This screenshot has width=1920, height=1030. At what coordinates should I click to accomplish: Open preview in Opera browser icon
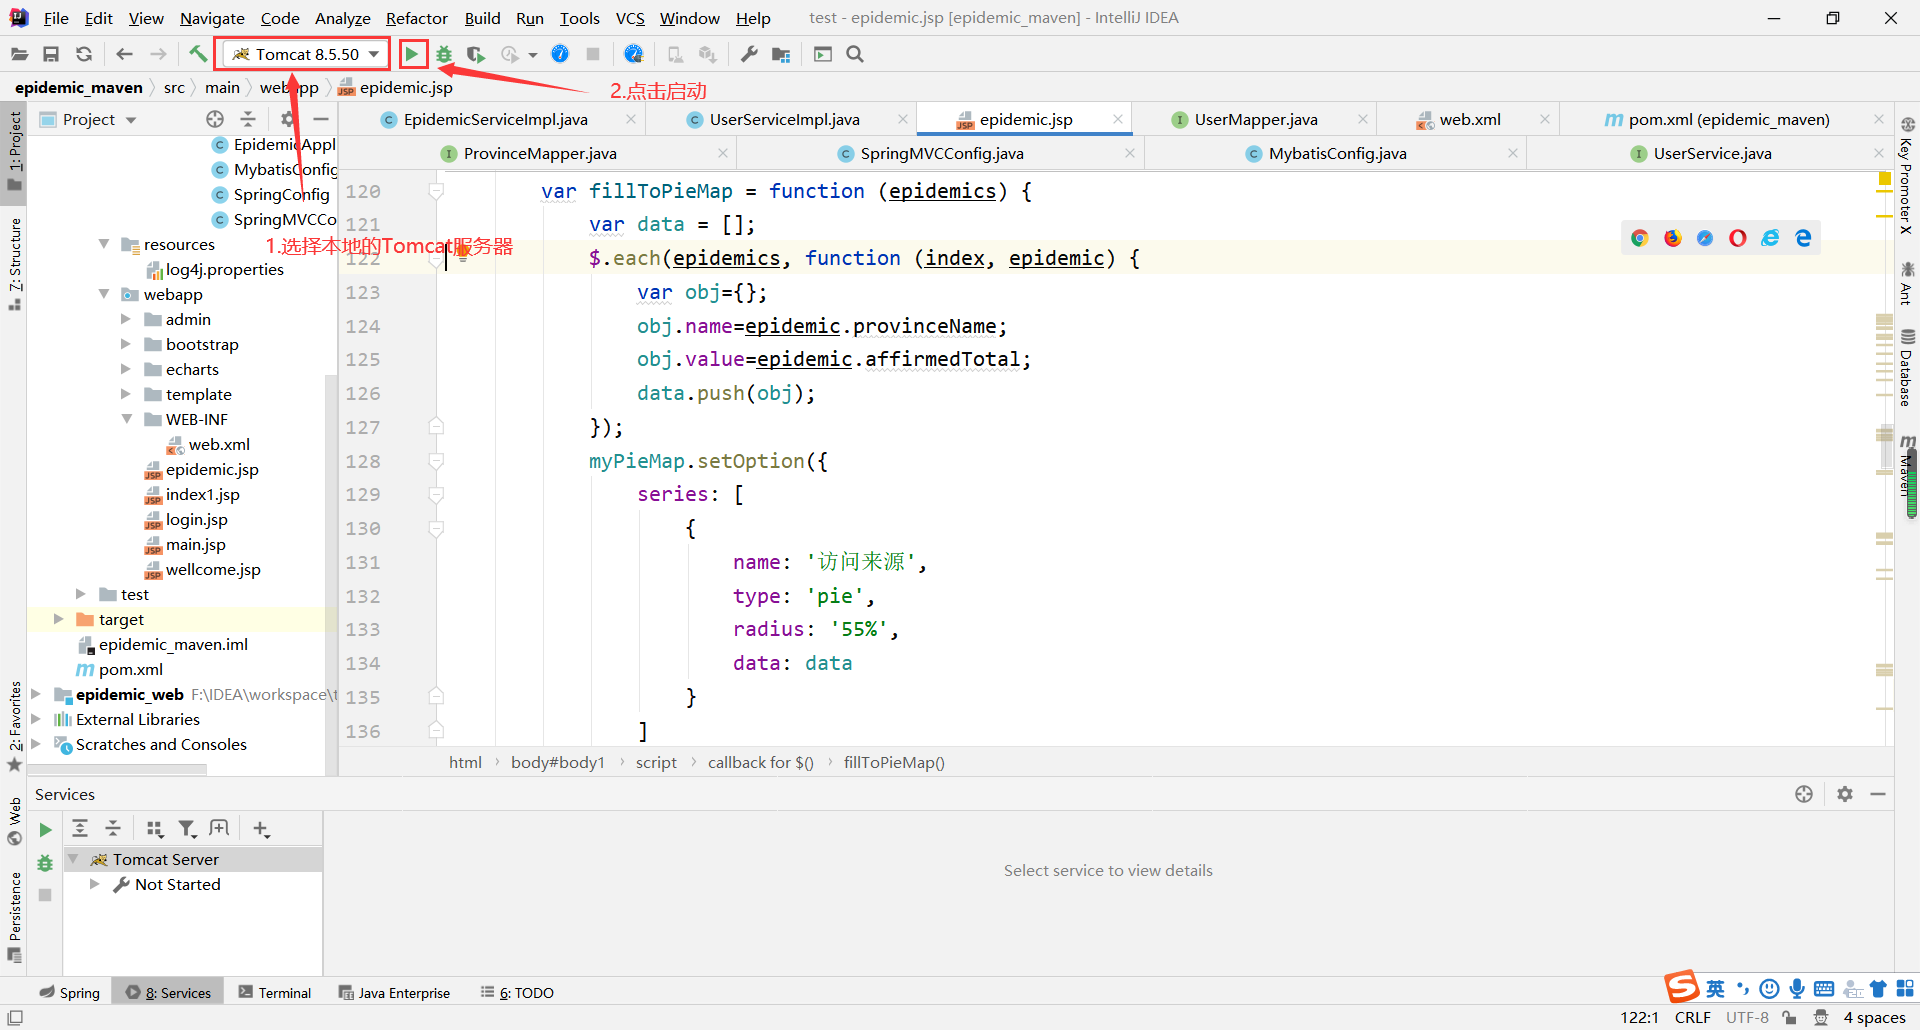[1738, 238]
